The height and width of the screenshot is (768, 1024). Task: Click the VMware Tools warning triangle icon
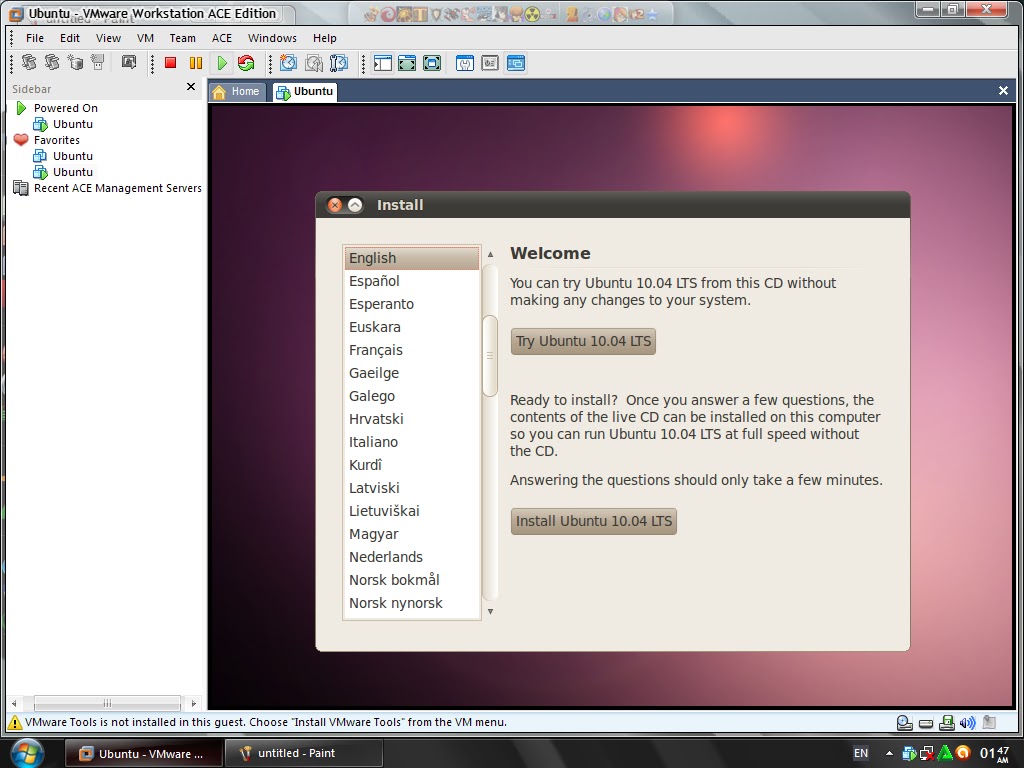(x=14, y=722)
